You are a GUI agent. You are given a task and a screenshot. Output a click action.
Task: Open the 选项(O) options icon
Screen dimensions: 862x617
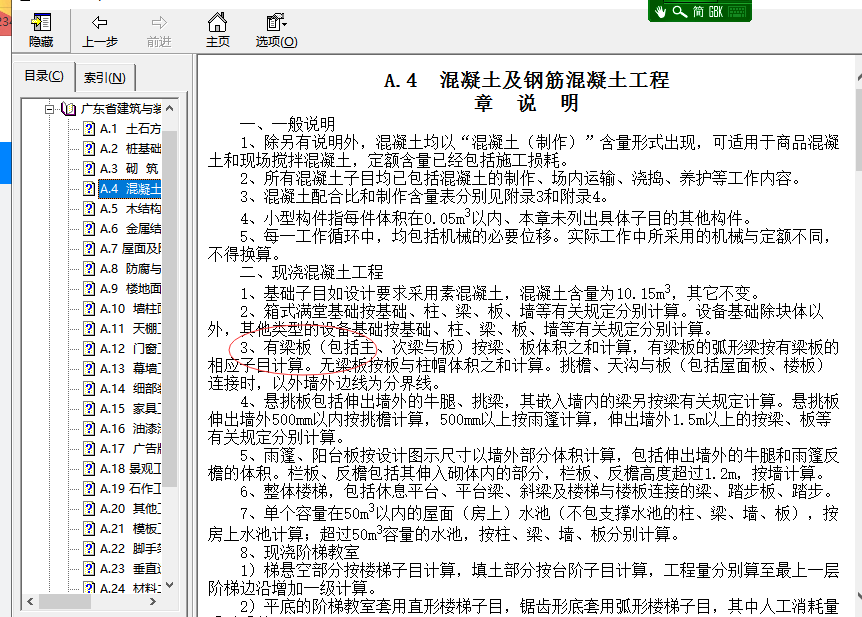[276, 23]
